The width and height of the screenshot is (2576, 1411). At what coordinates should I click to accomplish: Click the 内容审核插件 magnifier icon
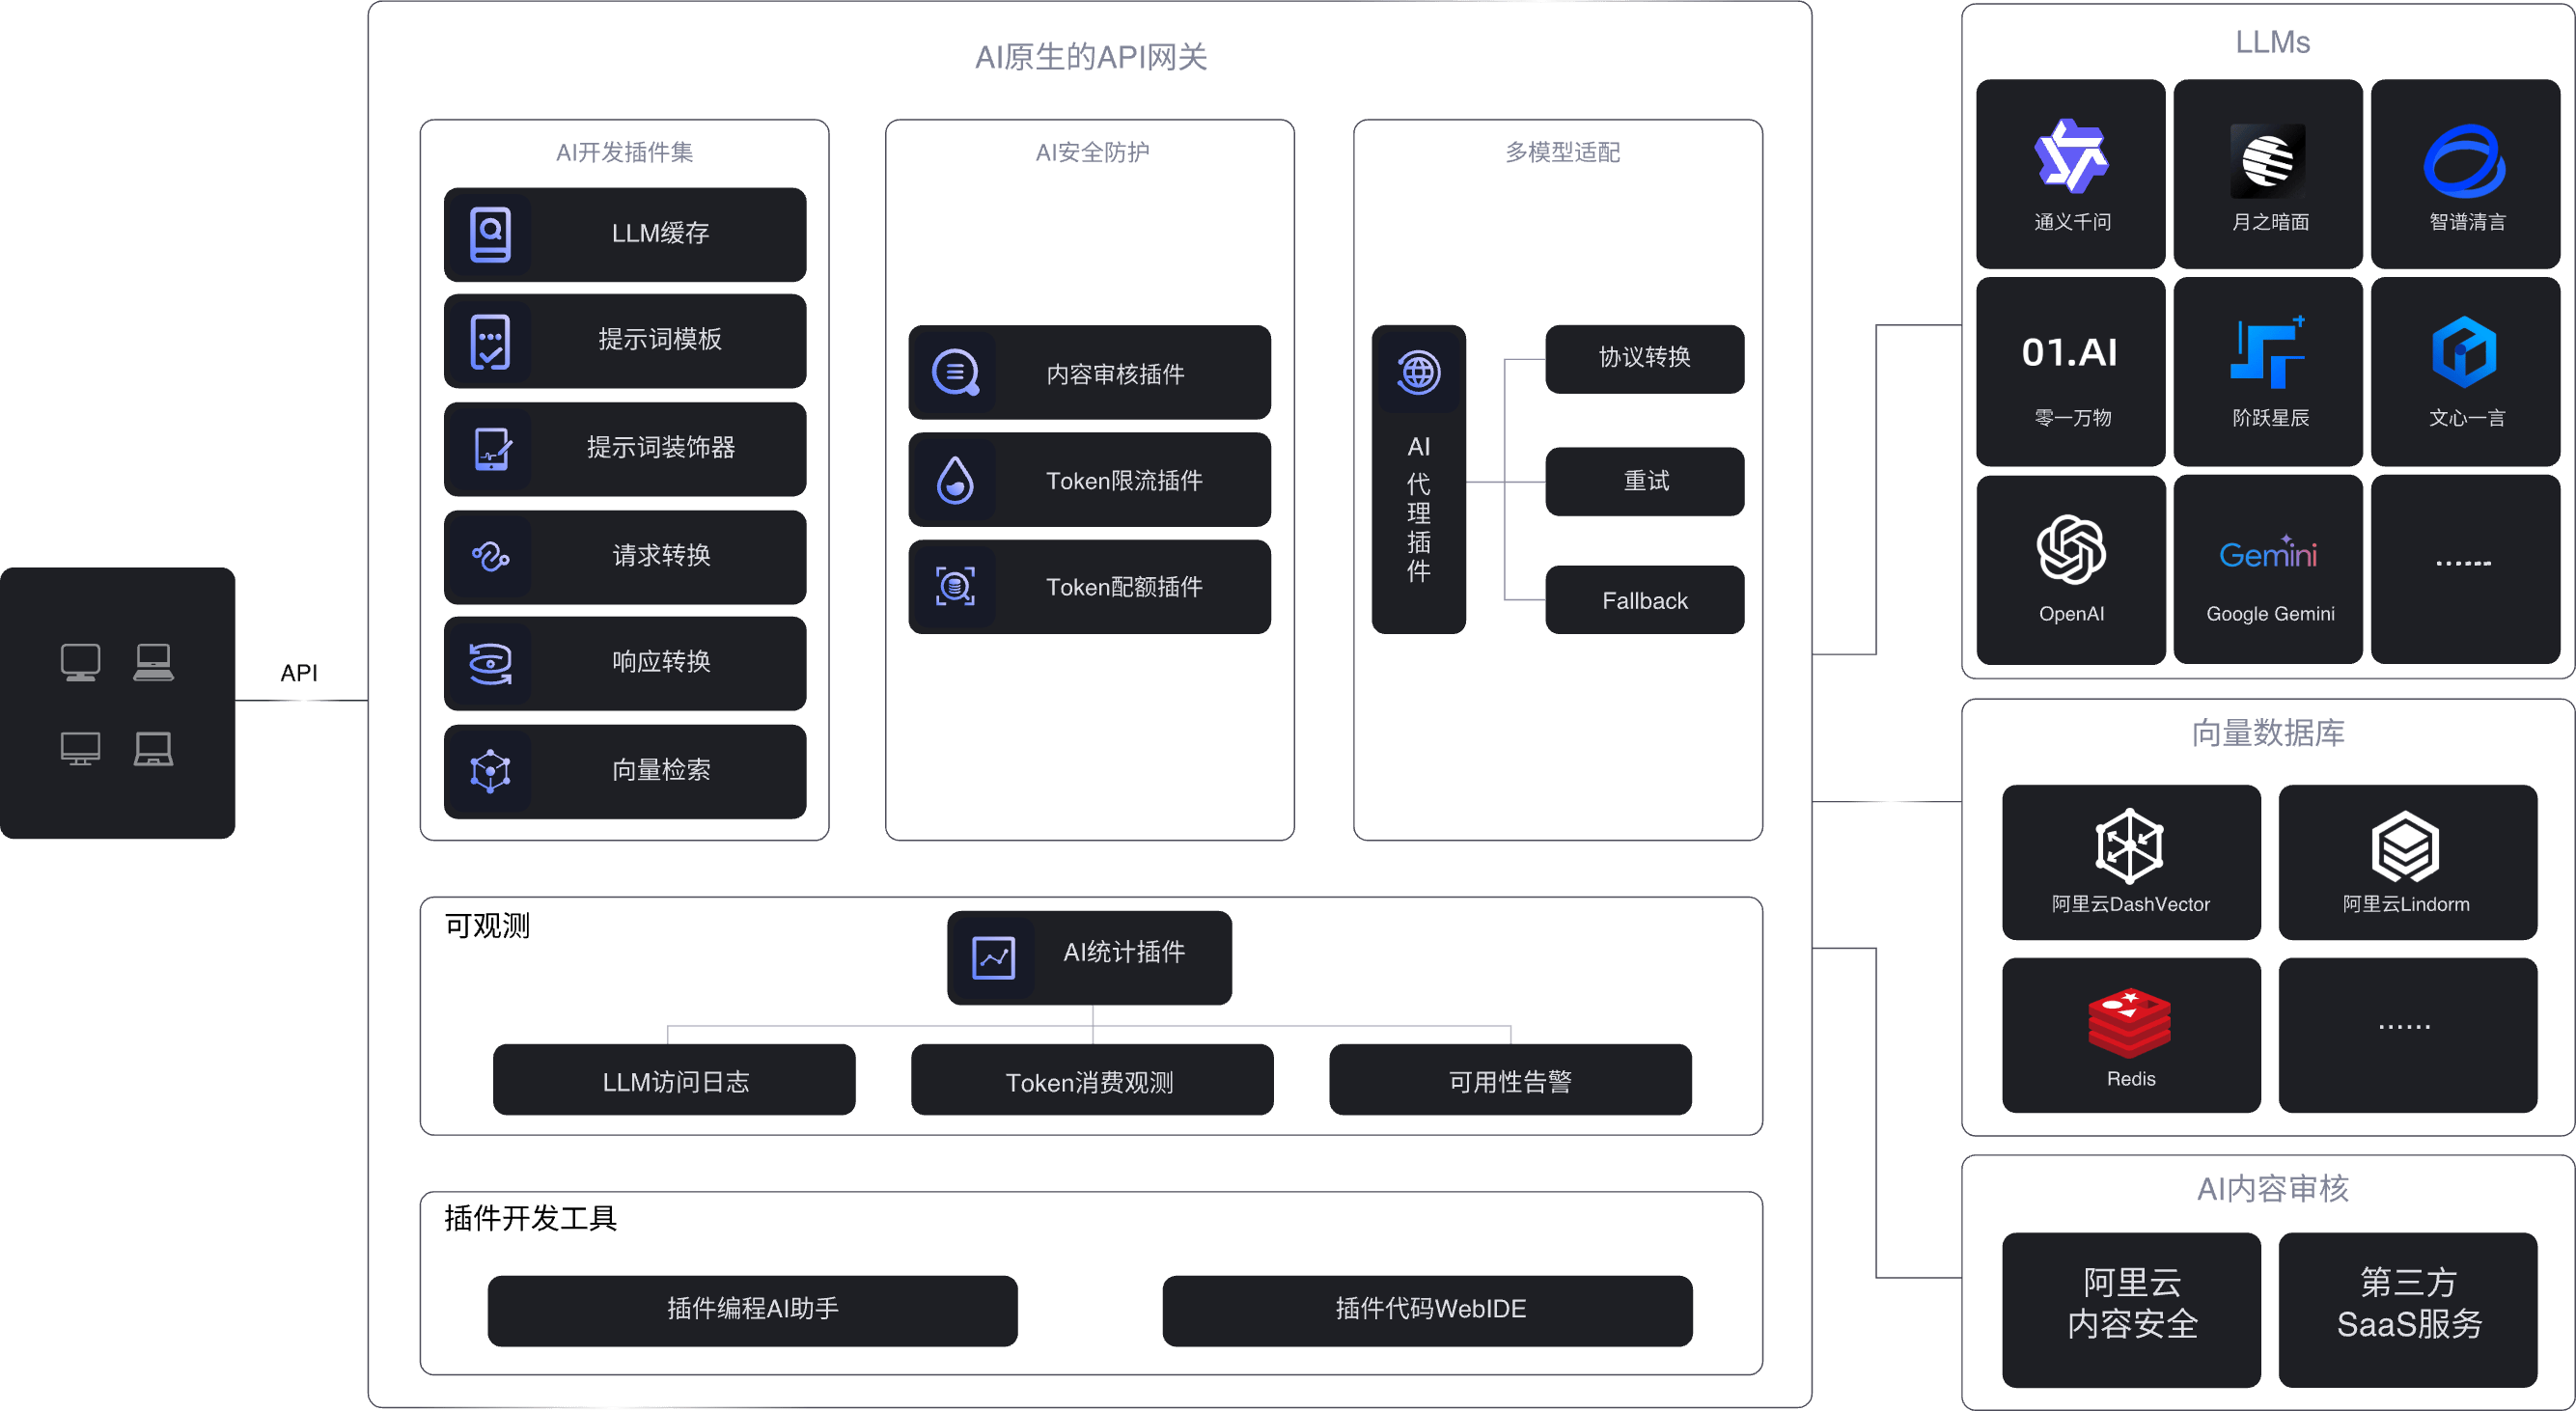pos(956,373)
